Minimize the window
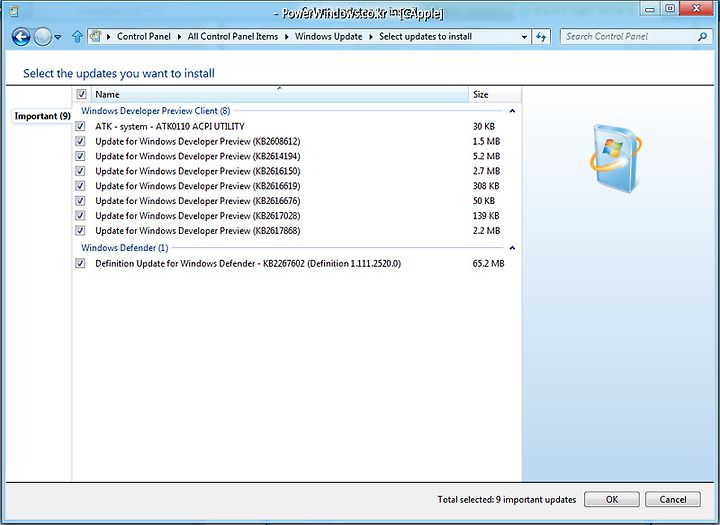This screenshot has height=525, width=720. click(x=649, y=9)
